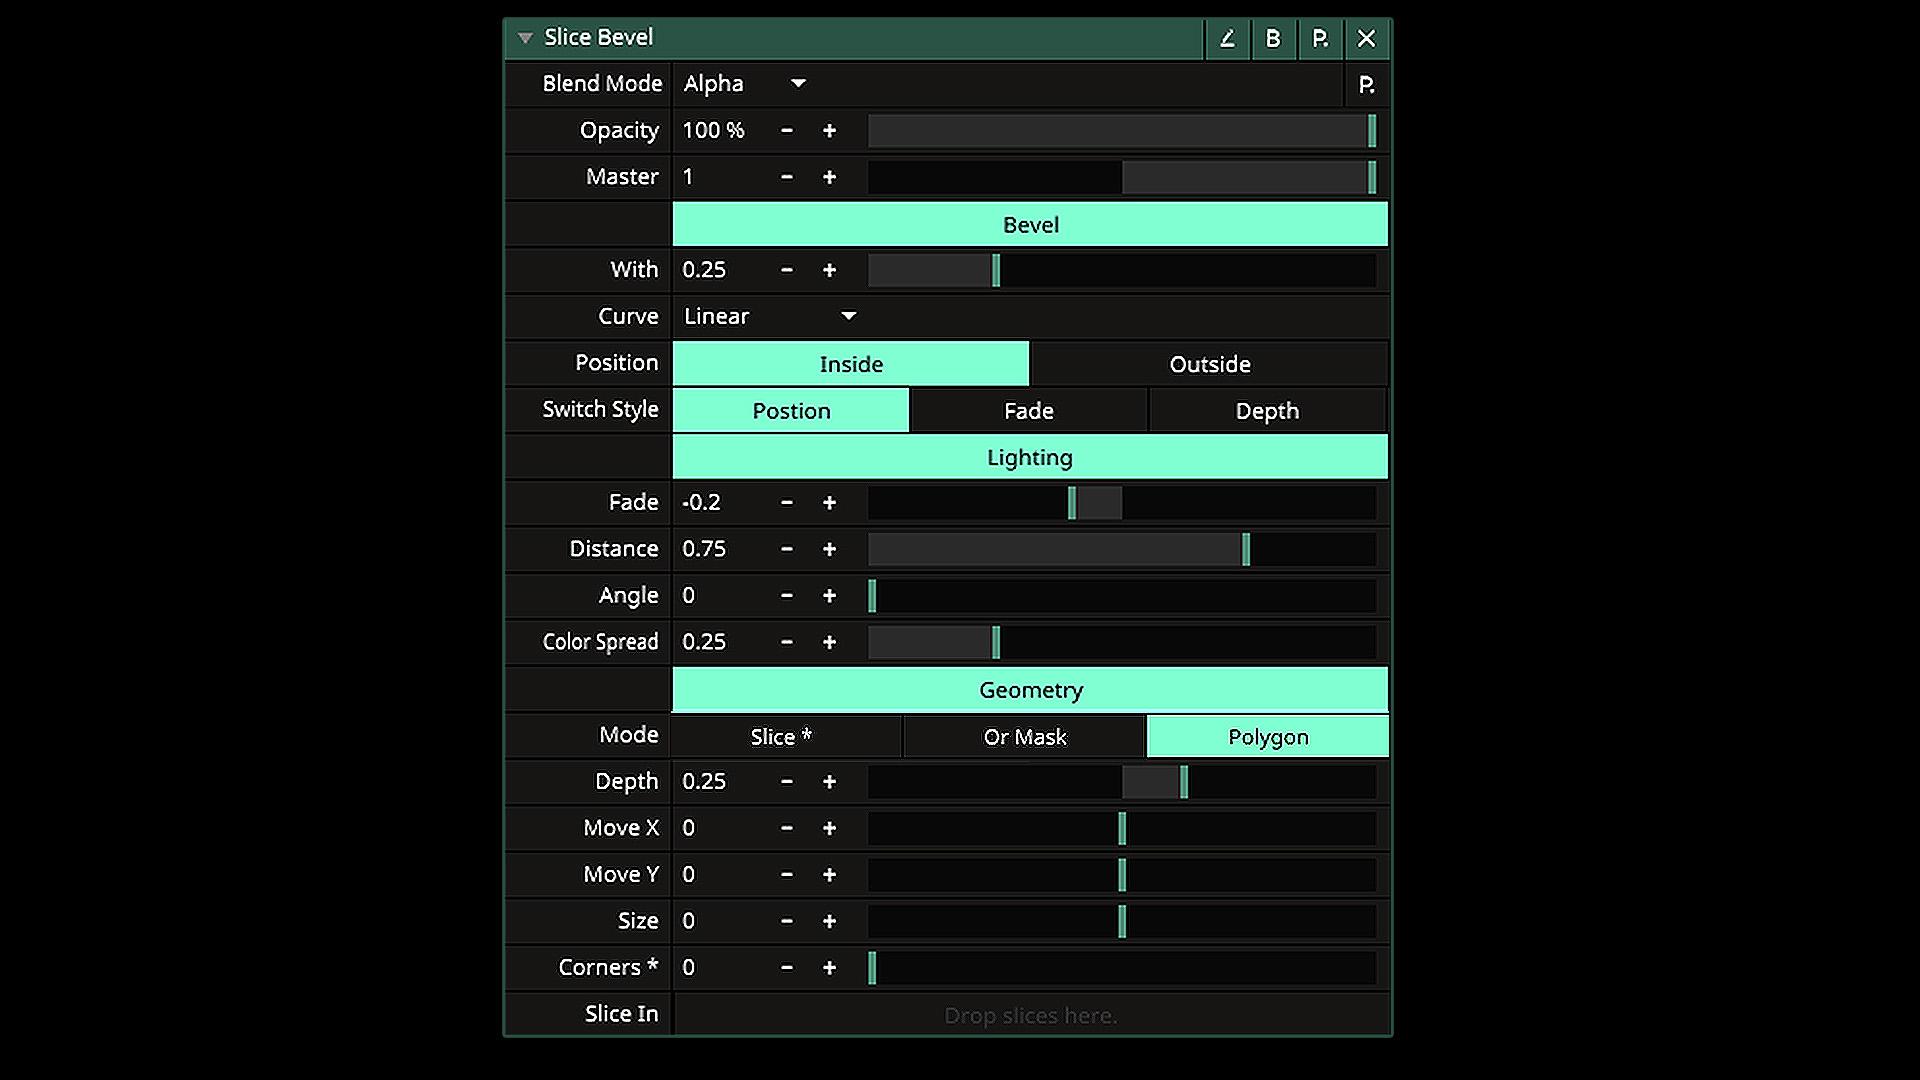Click the Move X slider bar
The image size is (1920, 1080).
click(x=1122, y=828)
